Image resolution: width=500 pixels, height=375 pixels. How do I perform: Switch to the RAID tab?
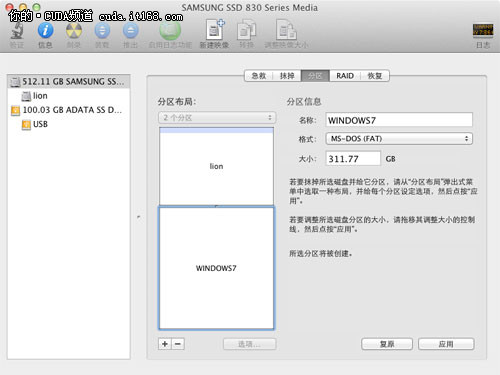[x=345, y=76]
